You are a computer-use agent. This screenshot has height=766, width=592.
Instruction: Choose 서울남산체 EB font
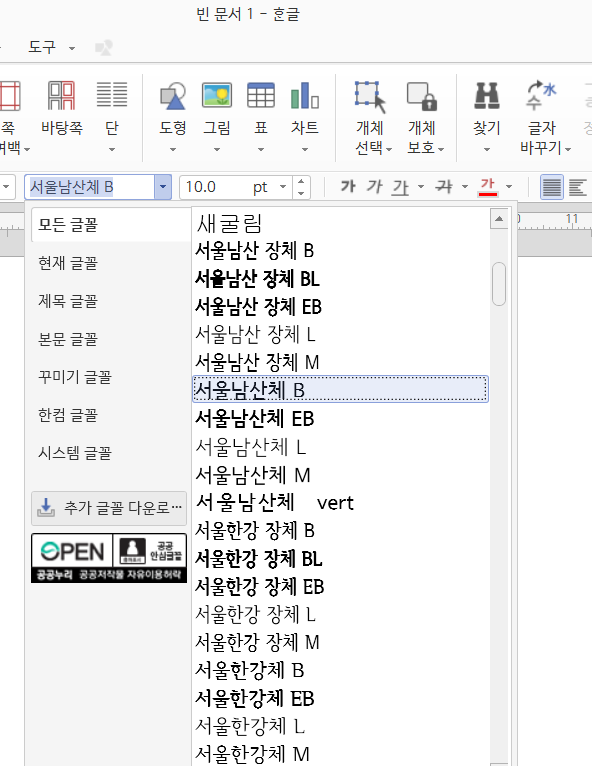point(340,419)
